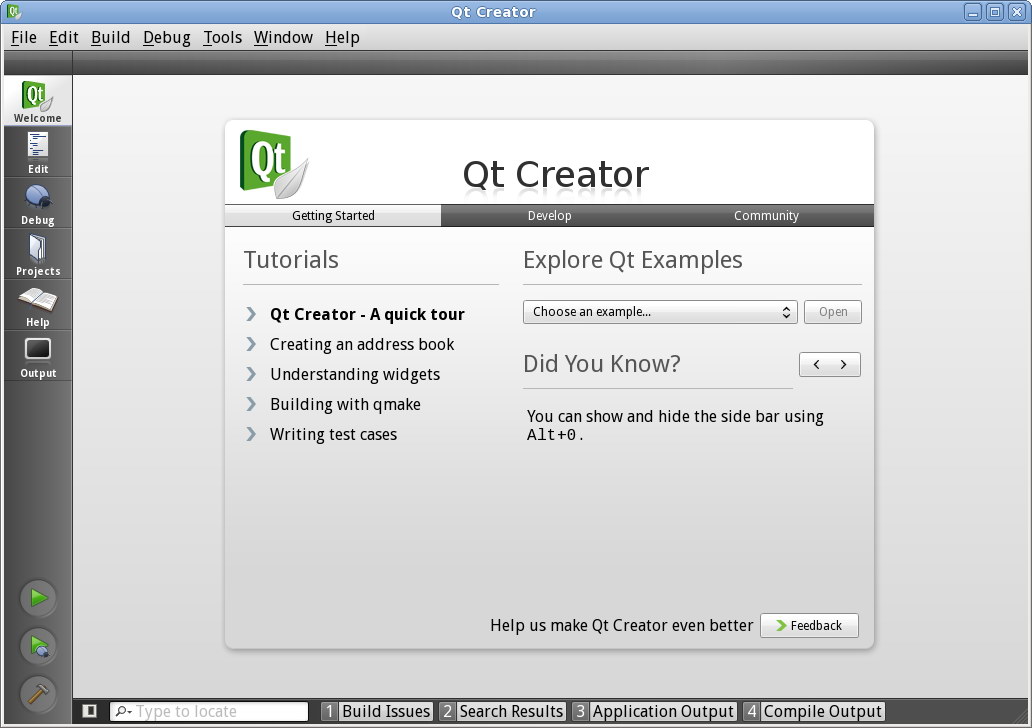1032x728 pixels.
Task: Build project with the hammer icon
Action: tap(38, 694)
